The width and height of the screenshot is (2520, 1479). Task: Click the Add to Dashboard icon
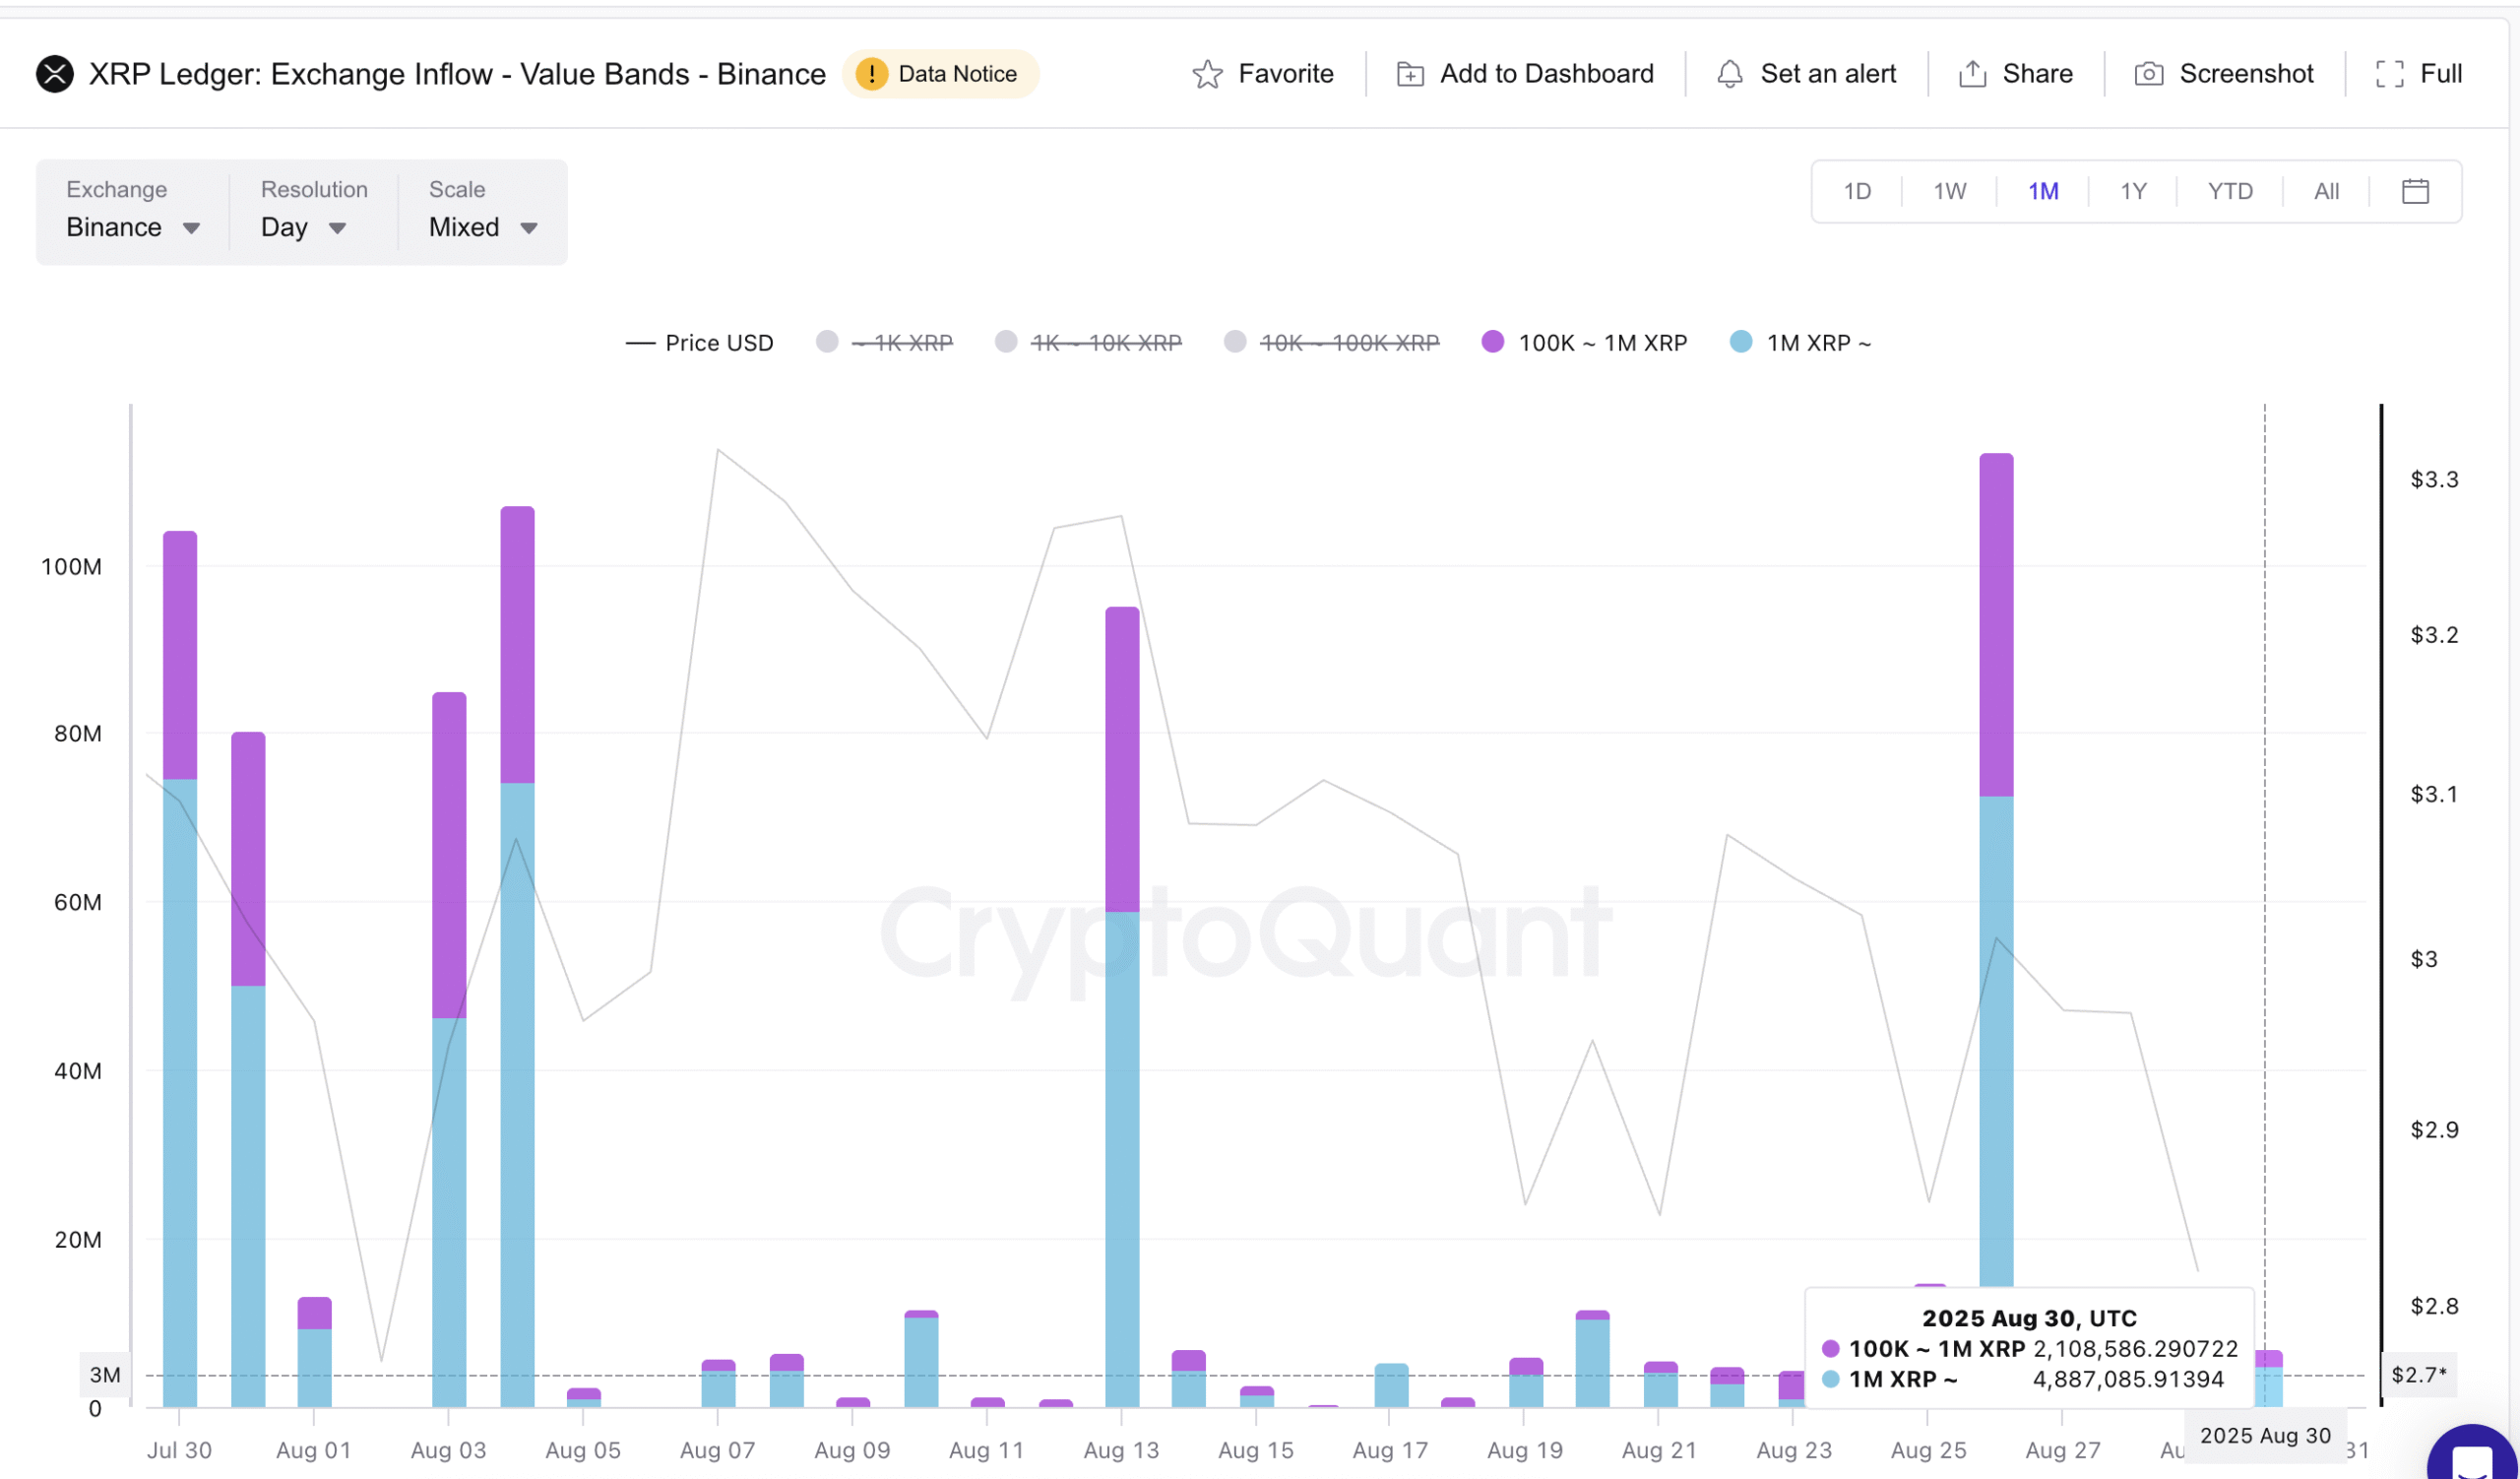[x=1411, y=73]
